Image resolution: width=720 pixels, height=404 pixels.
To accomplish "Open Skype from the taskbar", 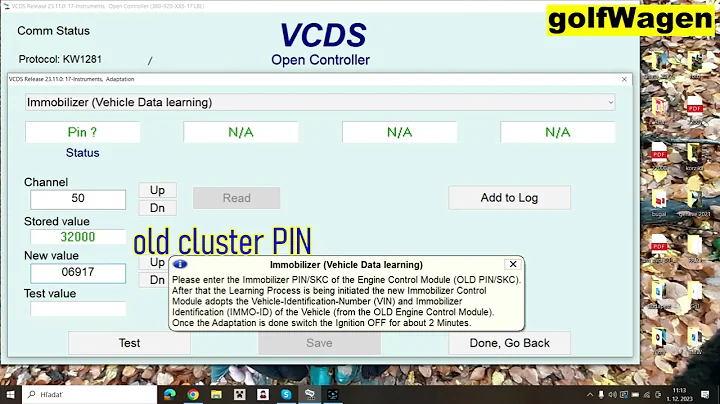I will tap(286, 394).
